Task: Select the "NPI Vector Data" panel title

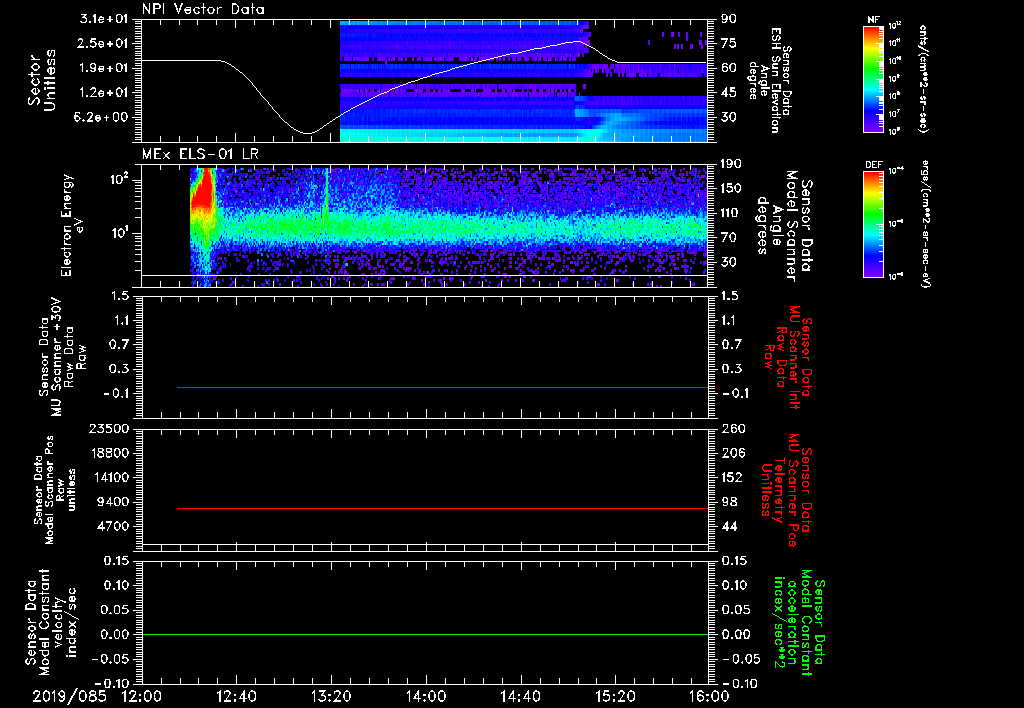Action: (x=203, y=9)
